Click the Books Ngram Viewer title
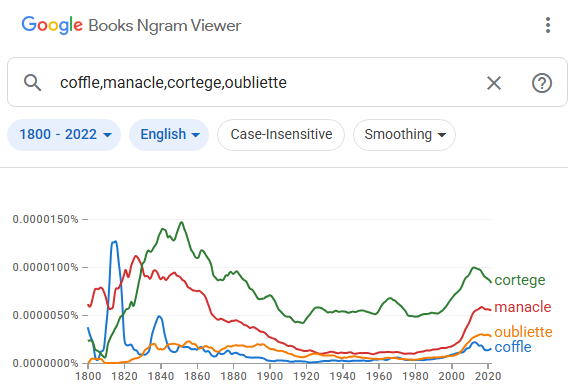568x387 pixels. [165, 26]
